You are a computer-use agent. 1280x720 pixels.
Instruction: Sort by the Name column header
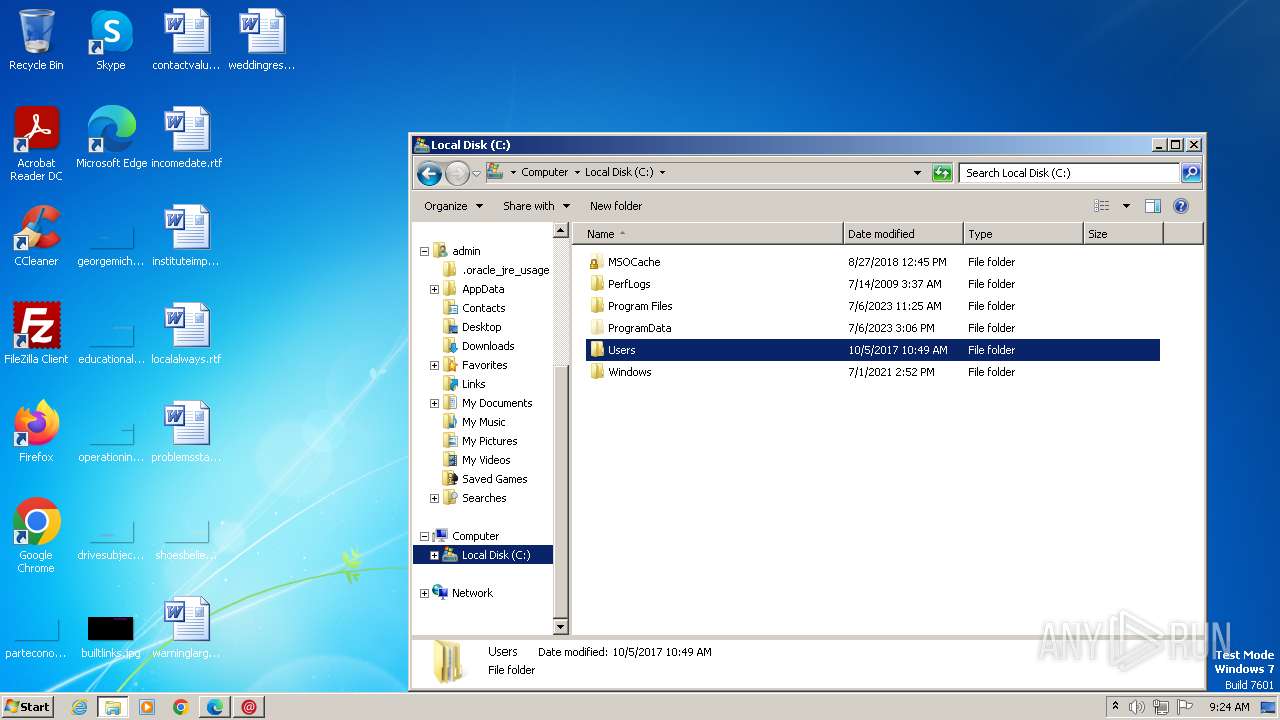tap(708, 234)
